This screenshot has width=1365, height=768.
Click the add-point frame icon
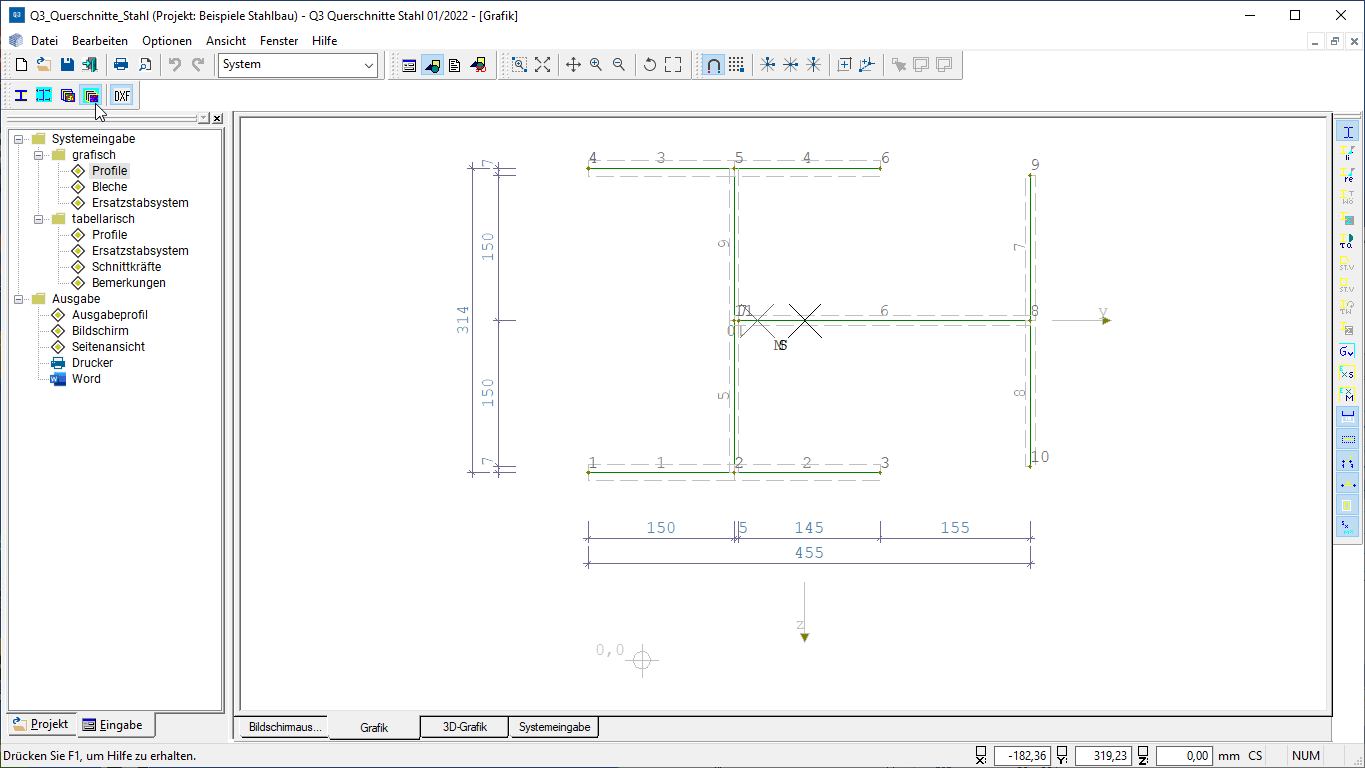coord(844,64)
